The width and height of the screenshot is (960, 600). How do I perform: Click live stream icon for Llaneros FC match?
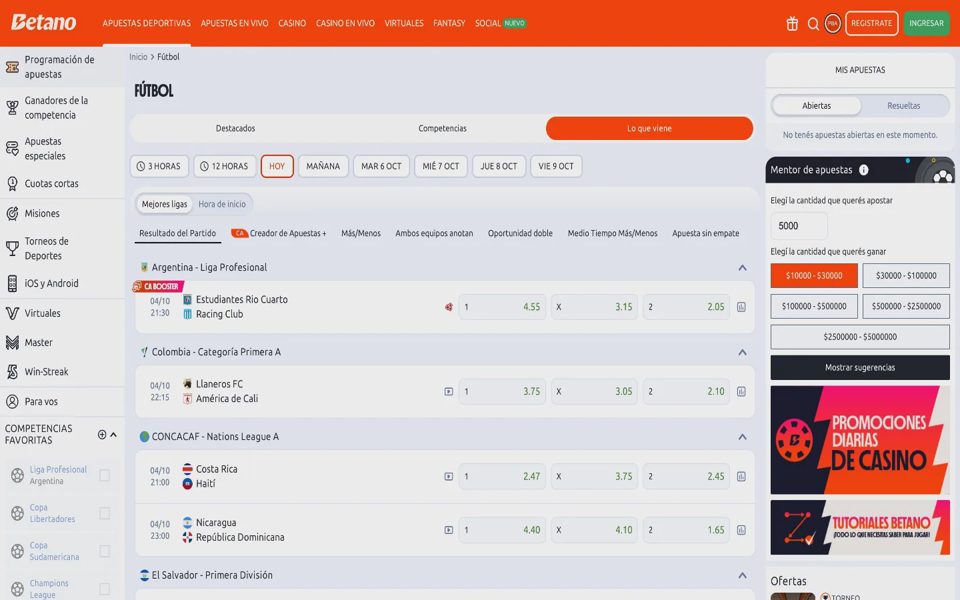point(449,391)
